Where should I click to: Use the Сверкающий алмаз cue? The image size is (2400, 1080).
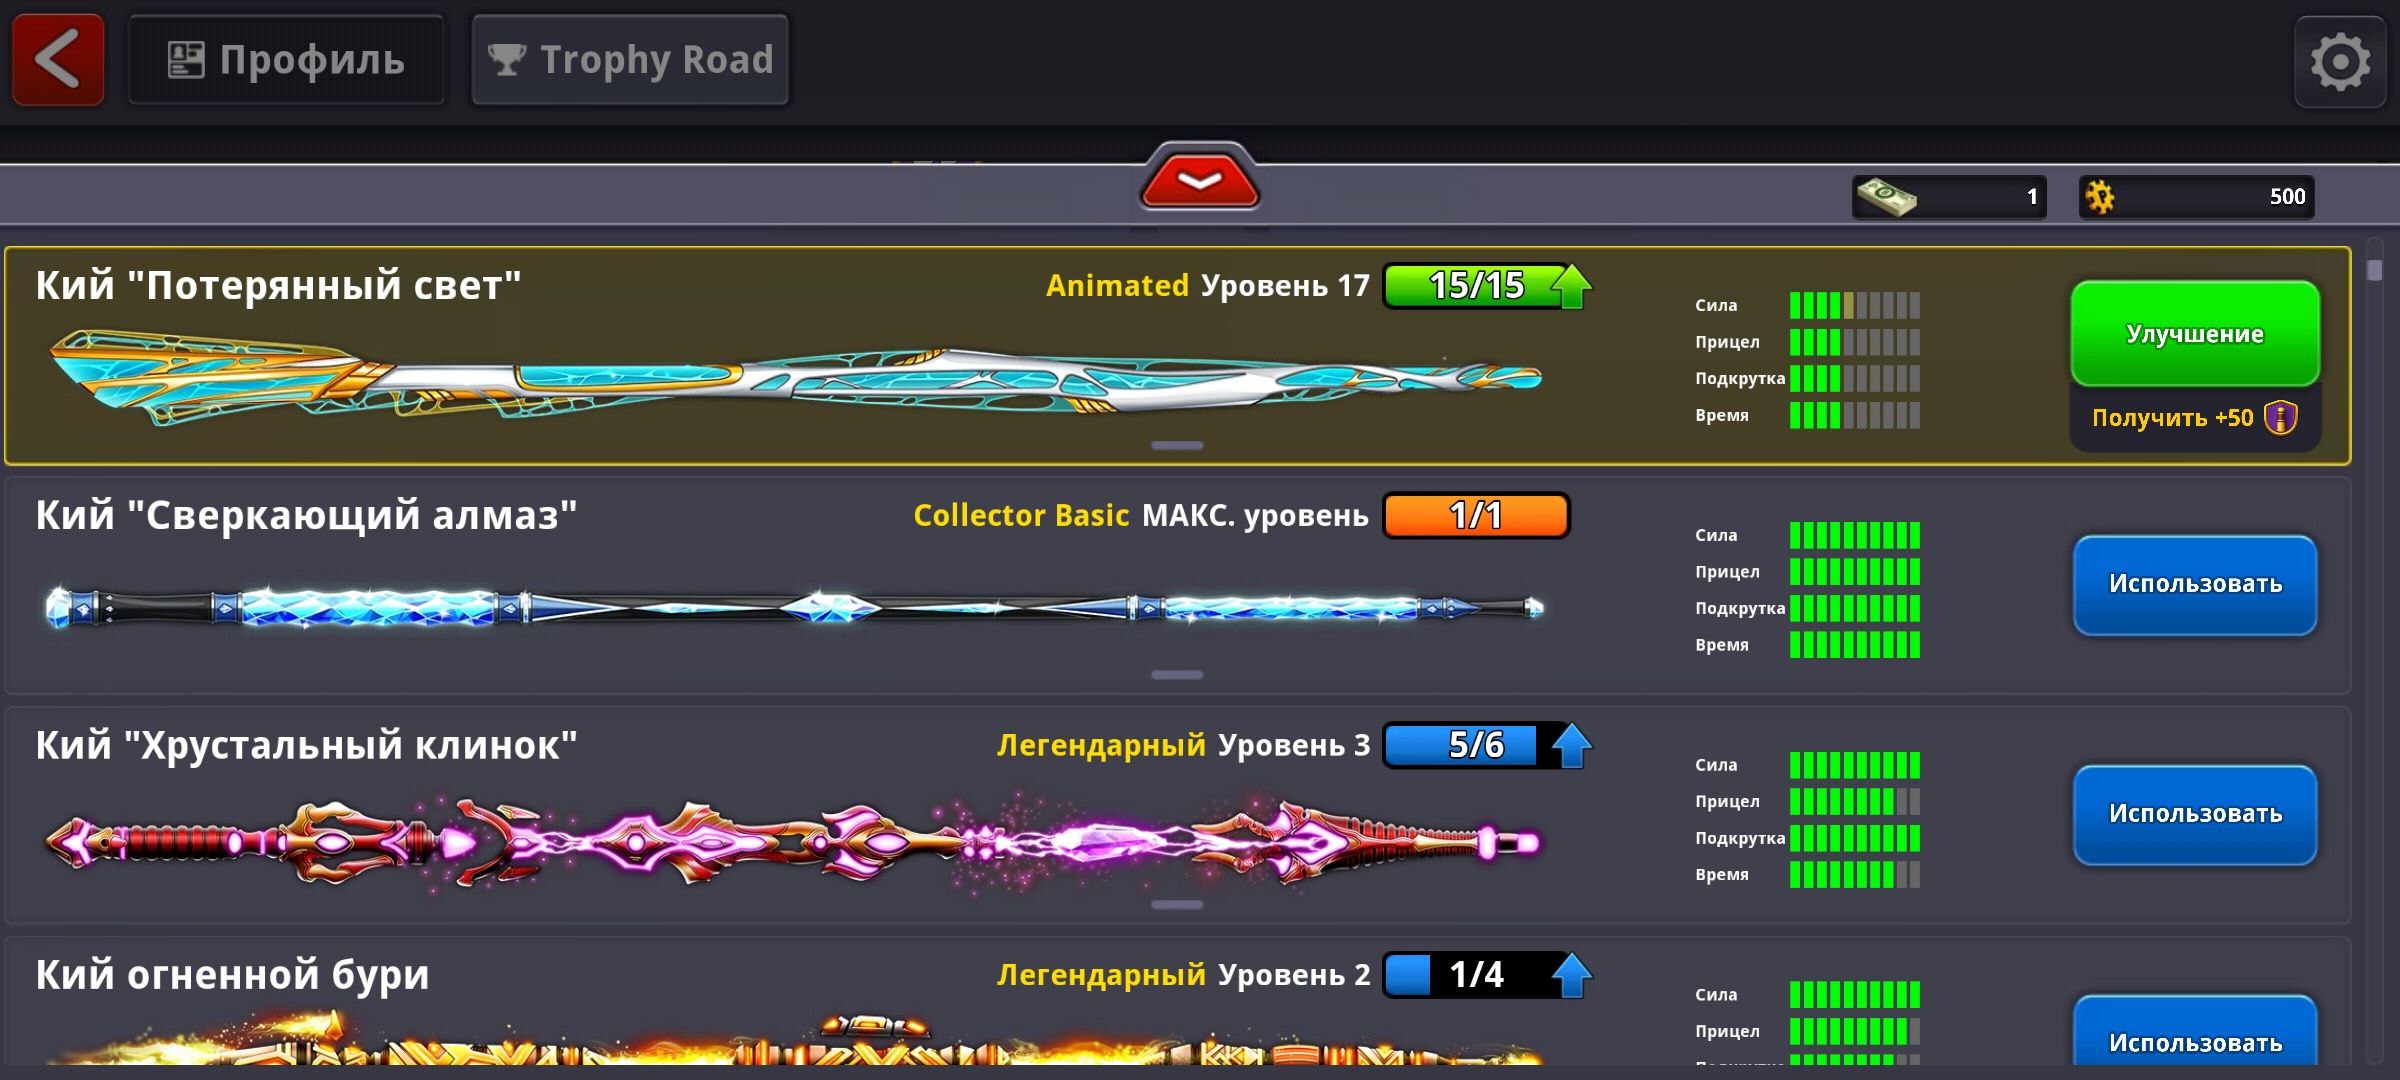point(2195,585)
